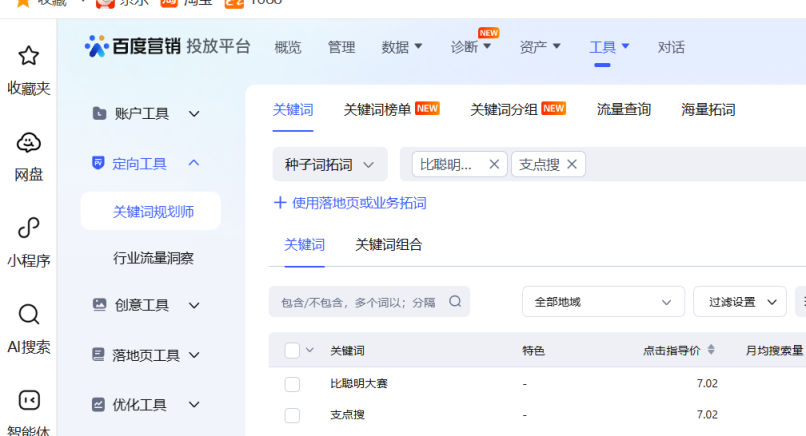Remove the 比聪明... seed word tag
This screenshot has width=806, height=436.
(494, 164)
